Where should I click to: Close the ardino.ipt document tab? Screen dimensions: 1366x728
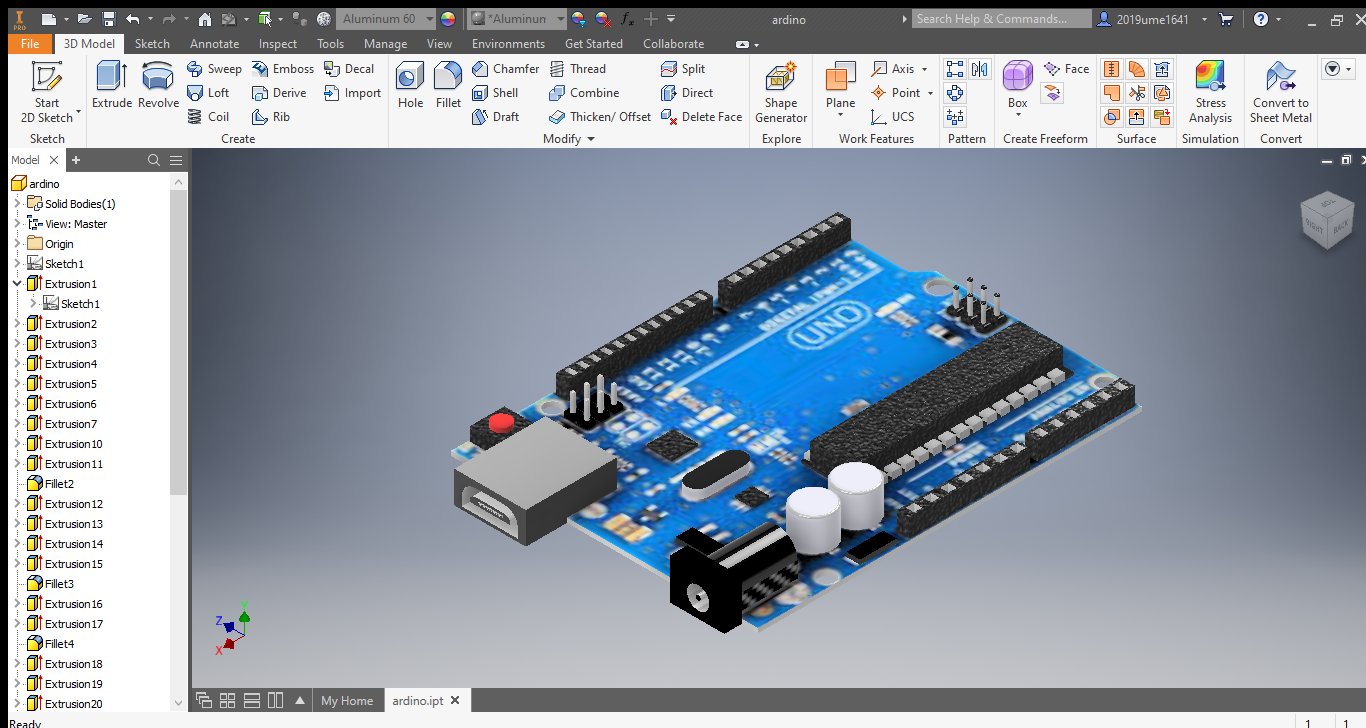tap(455, 701)
